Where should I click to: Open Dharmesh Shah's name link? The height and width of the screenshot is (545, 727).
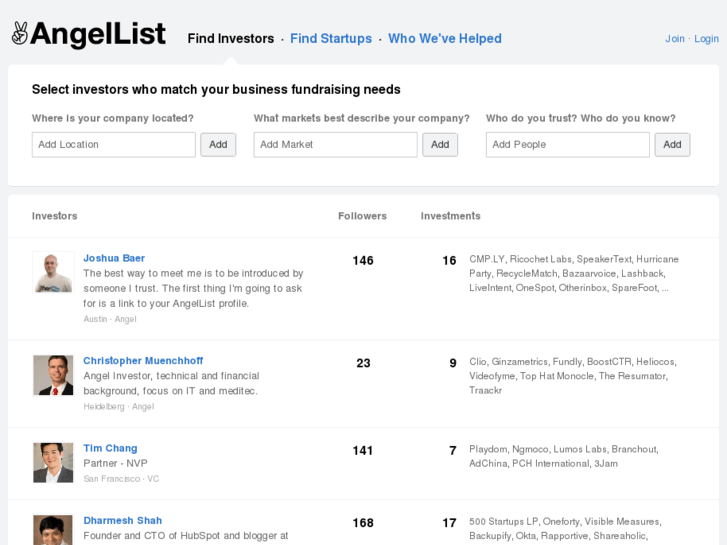click(122, 521)
